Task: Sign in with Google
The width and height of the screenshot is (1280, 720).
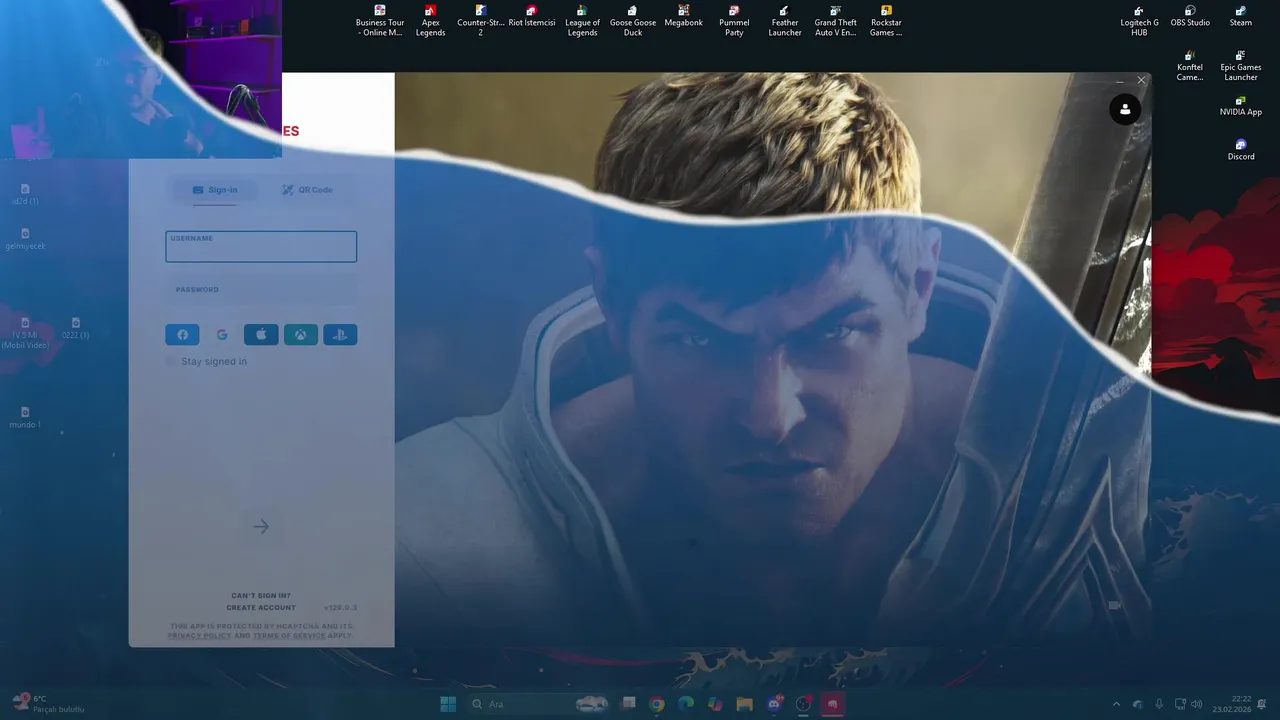Action: point(222,335)
